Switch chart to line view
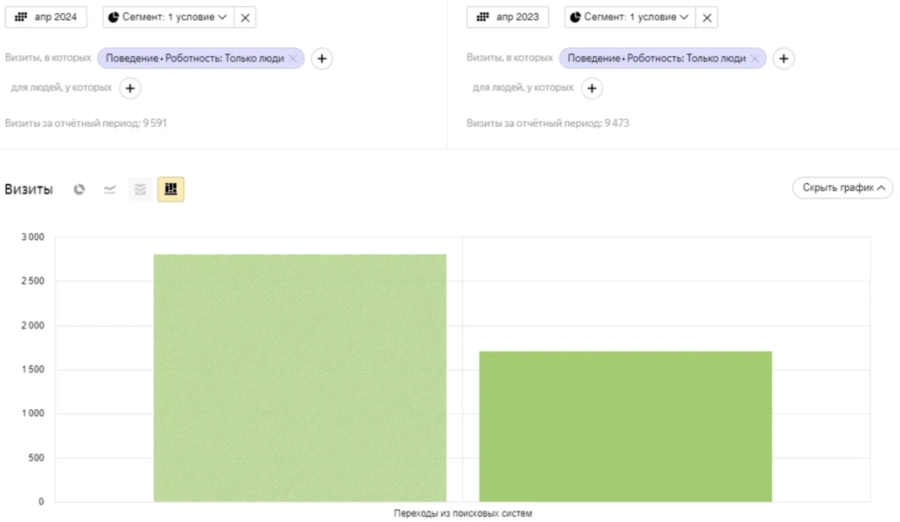 (x=110, y=189)
